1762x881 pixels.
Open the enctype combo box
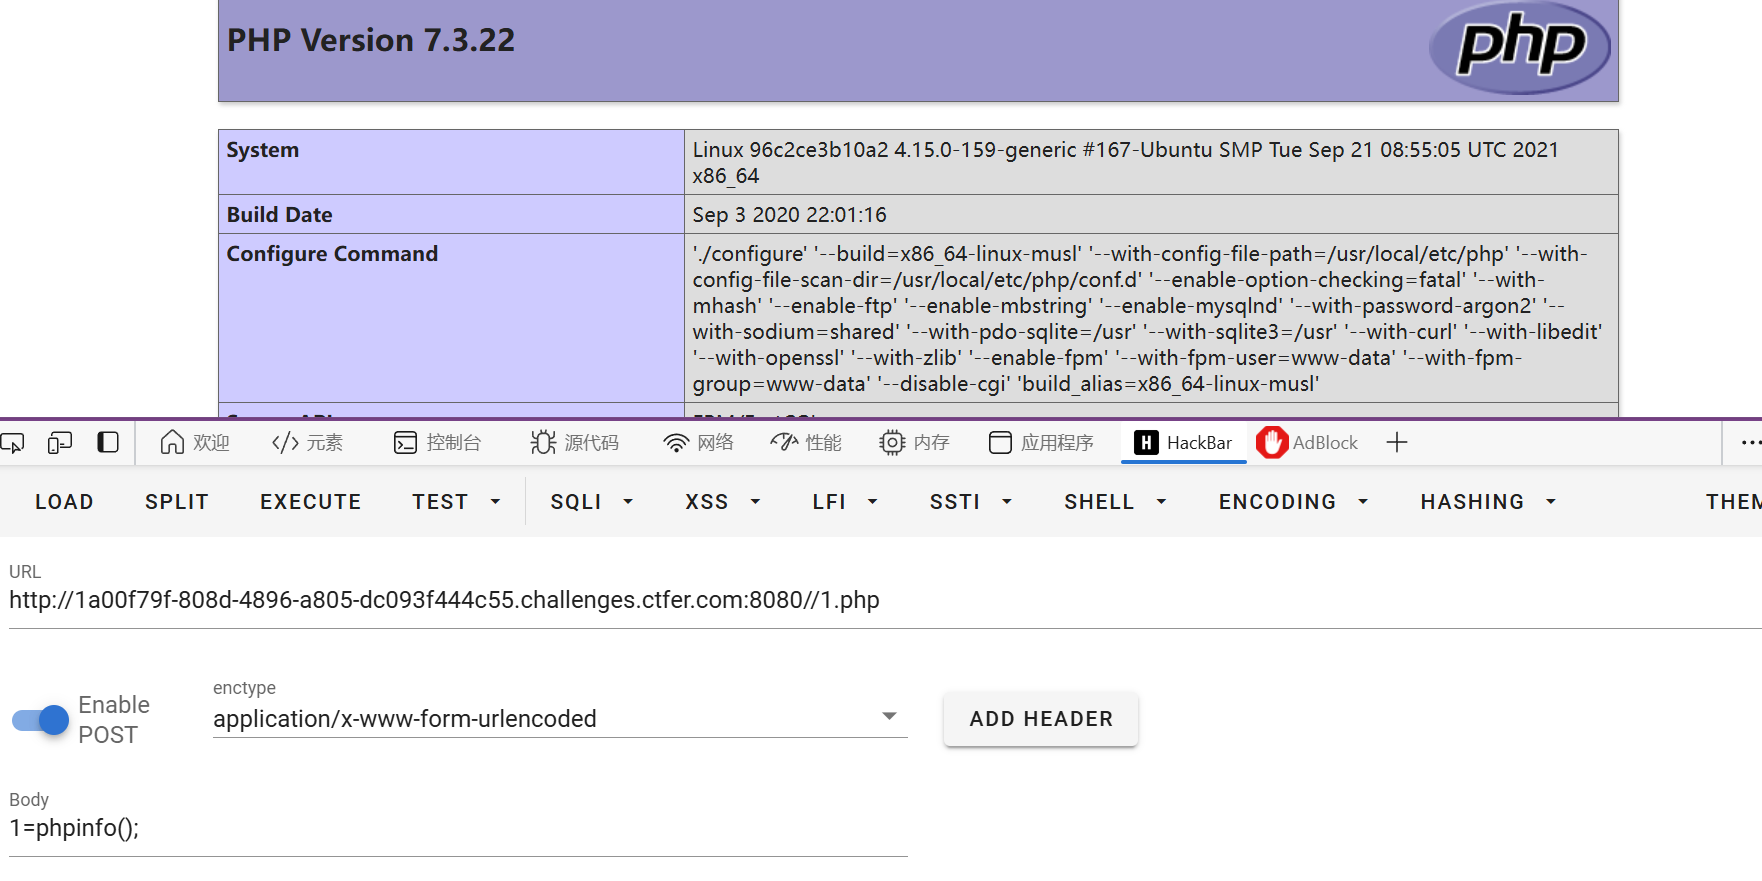[x=560, y=719]
